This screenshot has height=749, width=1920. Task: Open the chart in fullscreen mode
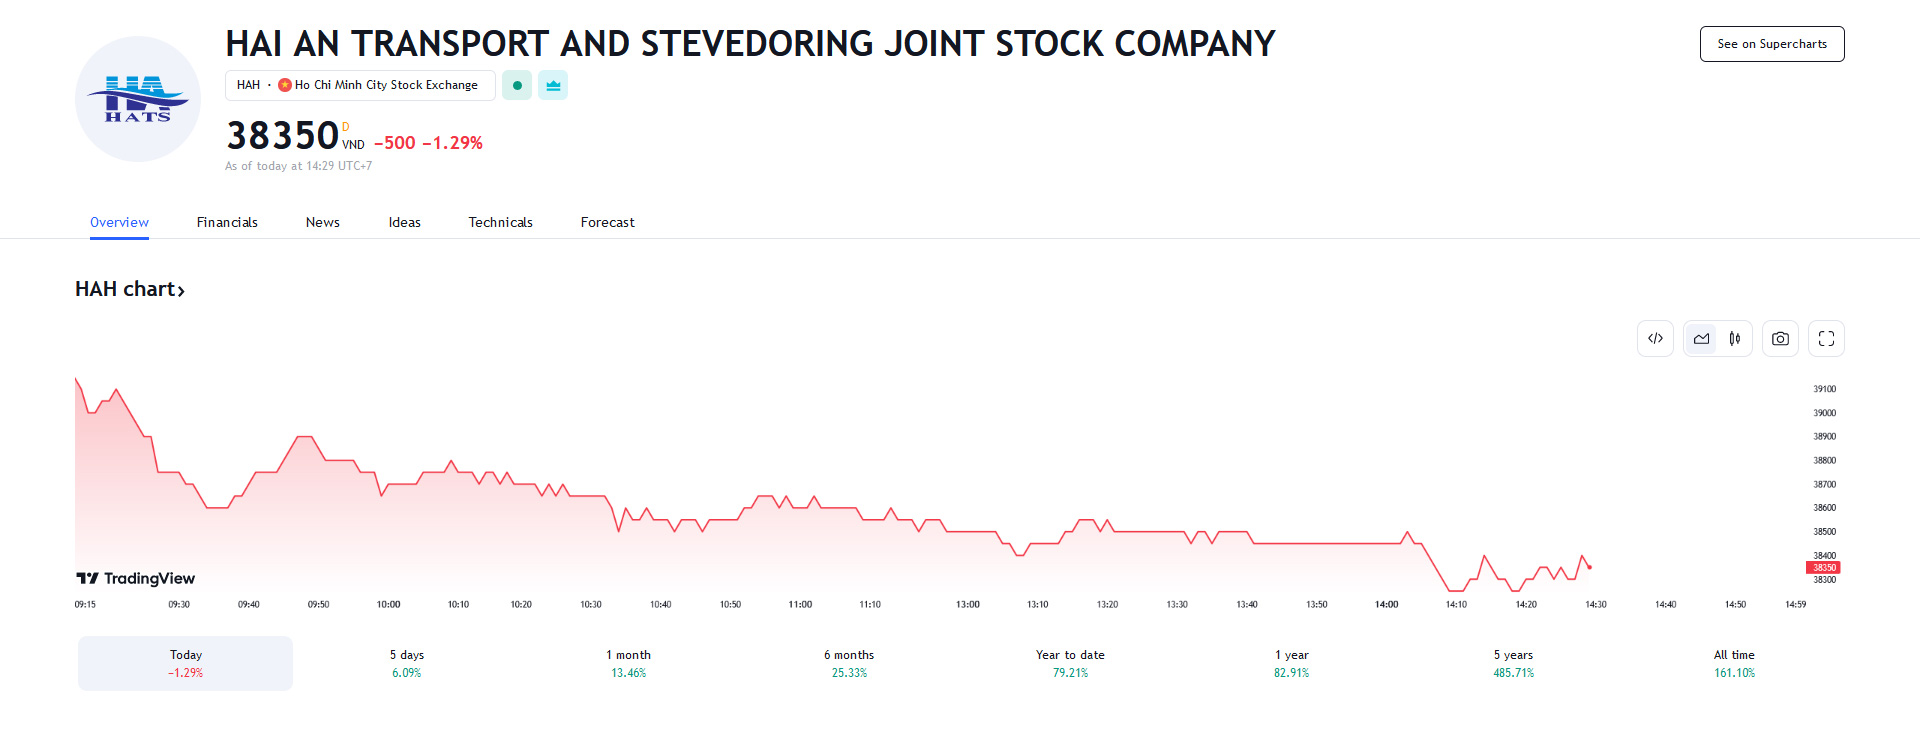pyautogui.click(x=1826, y=339)
